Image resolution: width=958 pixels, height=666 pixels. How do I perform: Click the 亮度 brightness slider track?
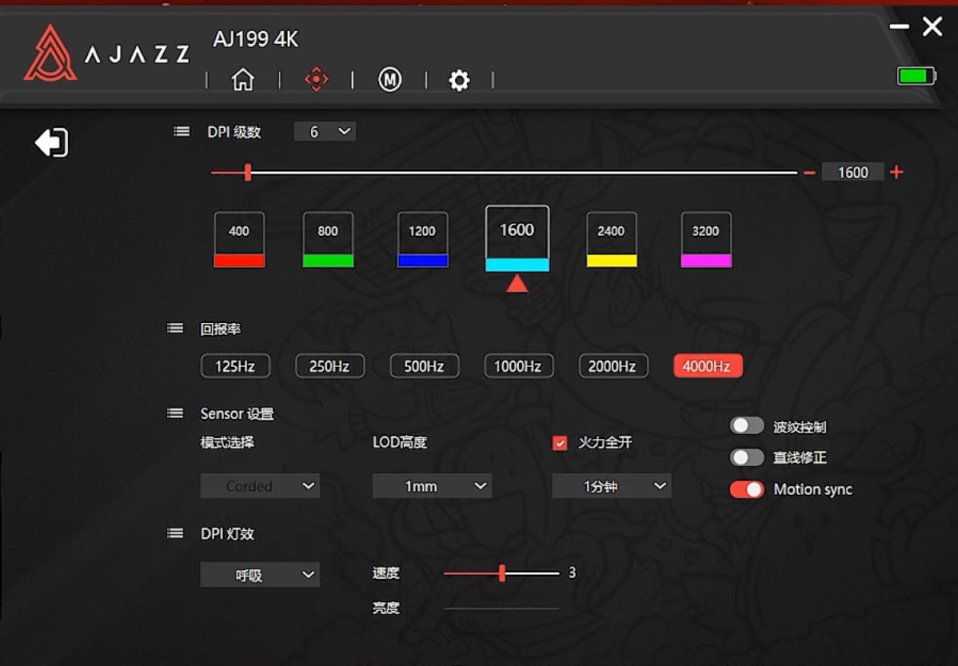[501, 609]
